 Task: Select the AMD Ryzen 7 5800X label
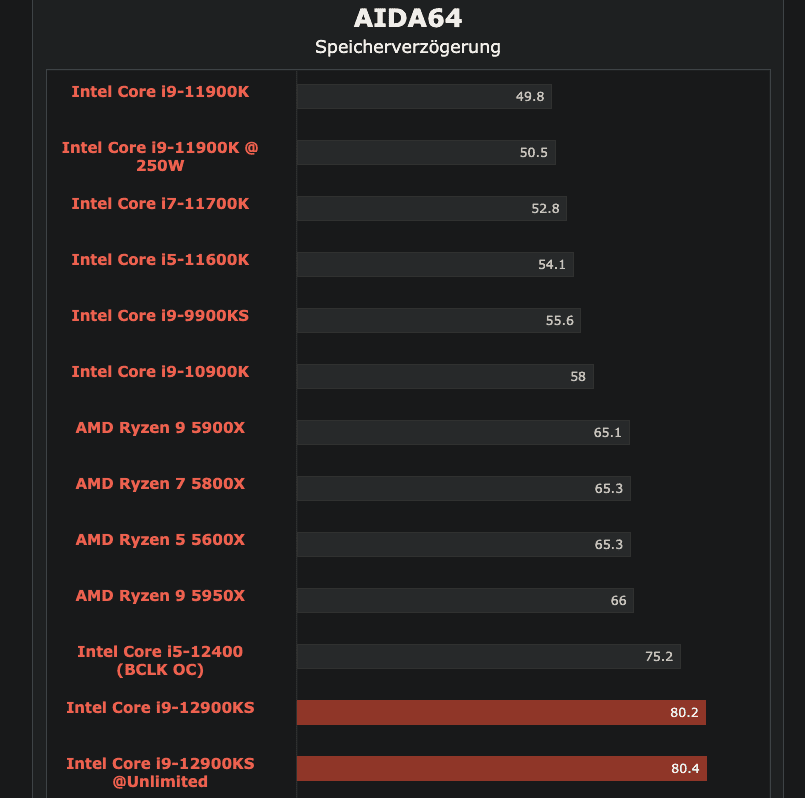pos(160,484)
